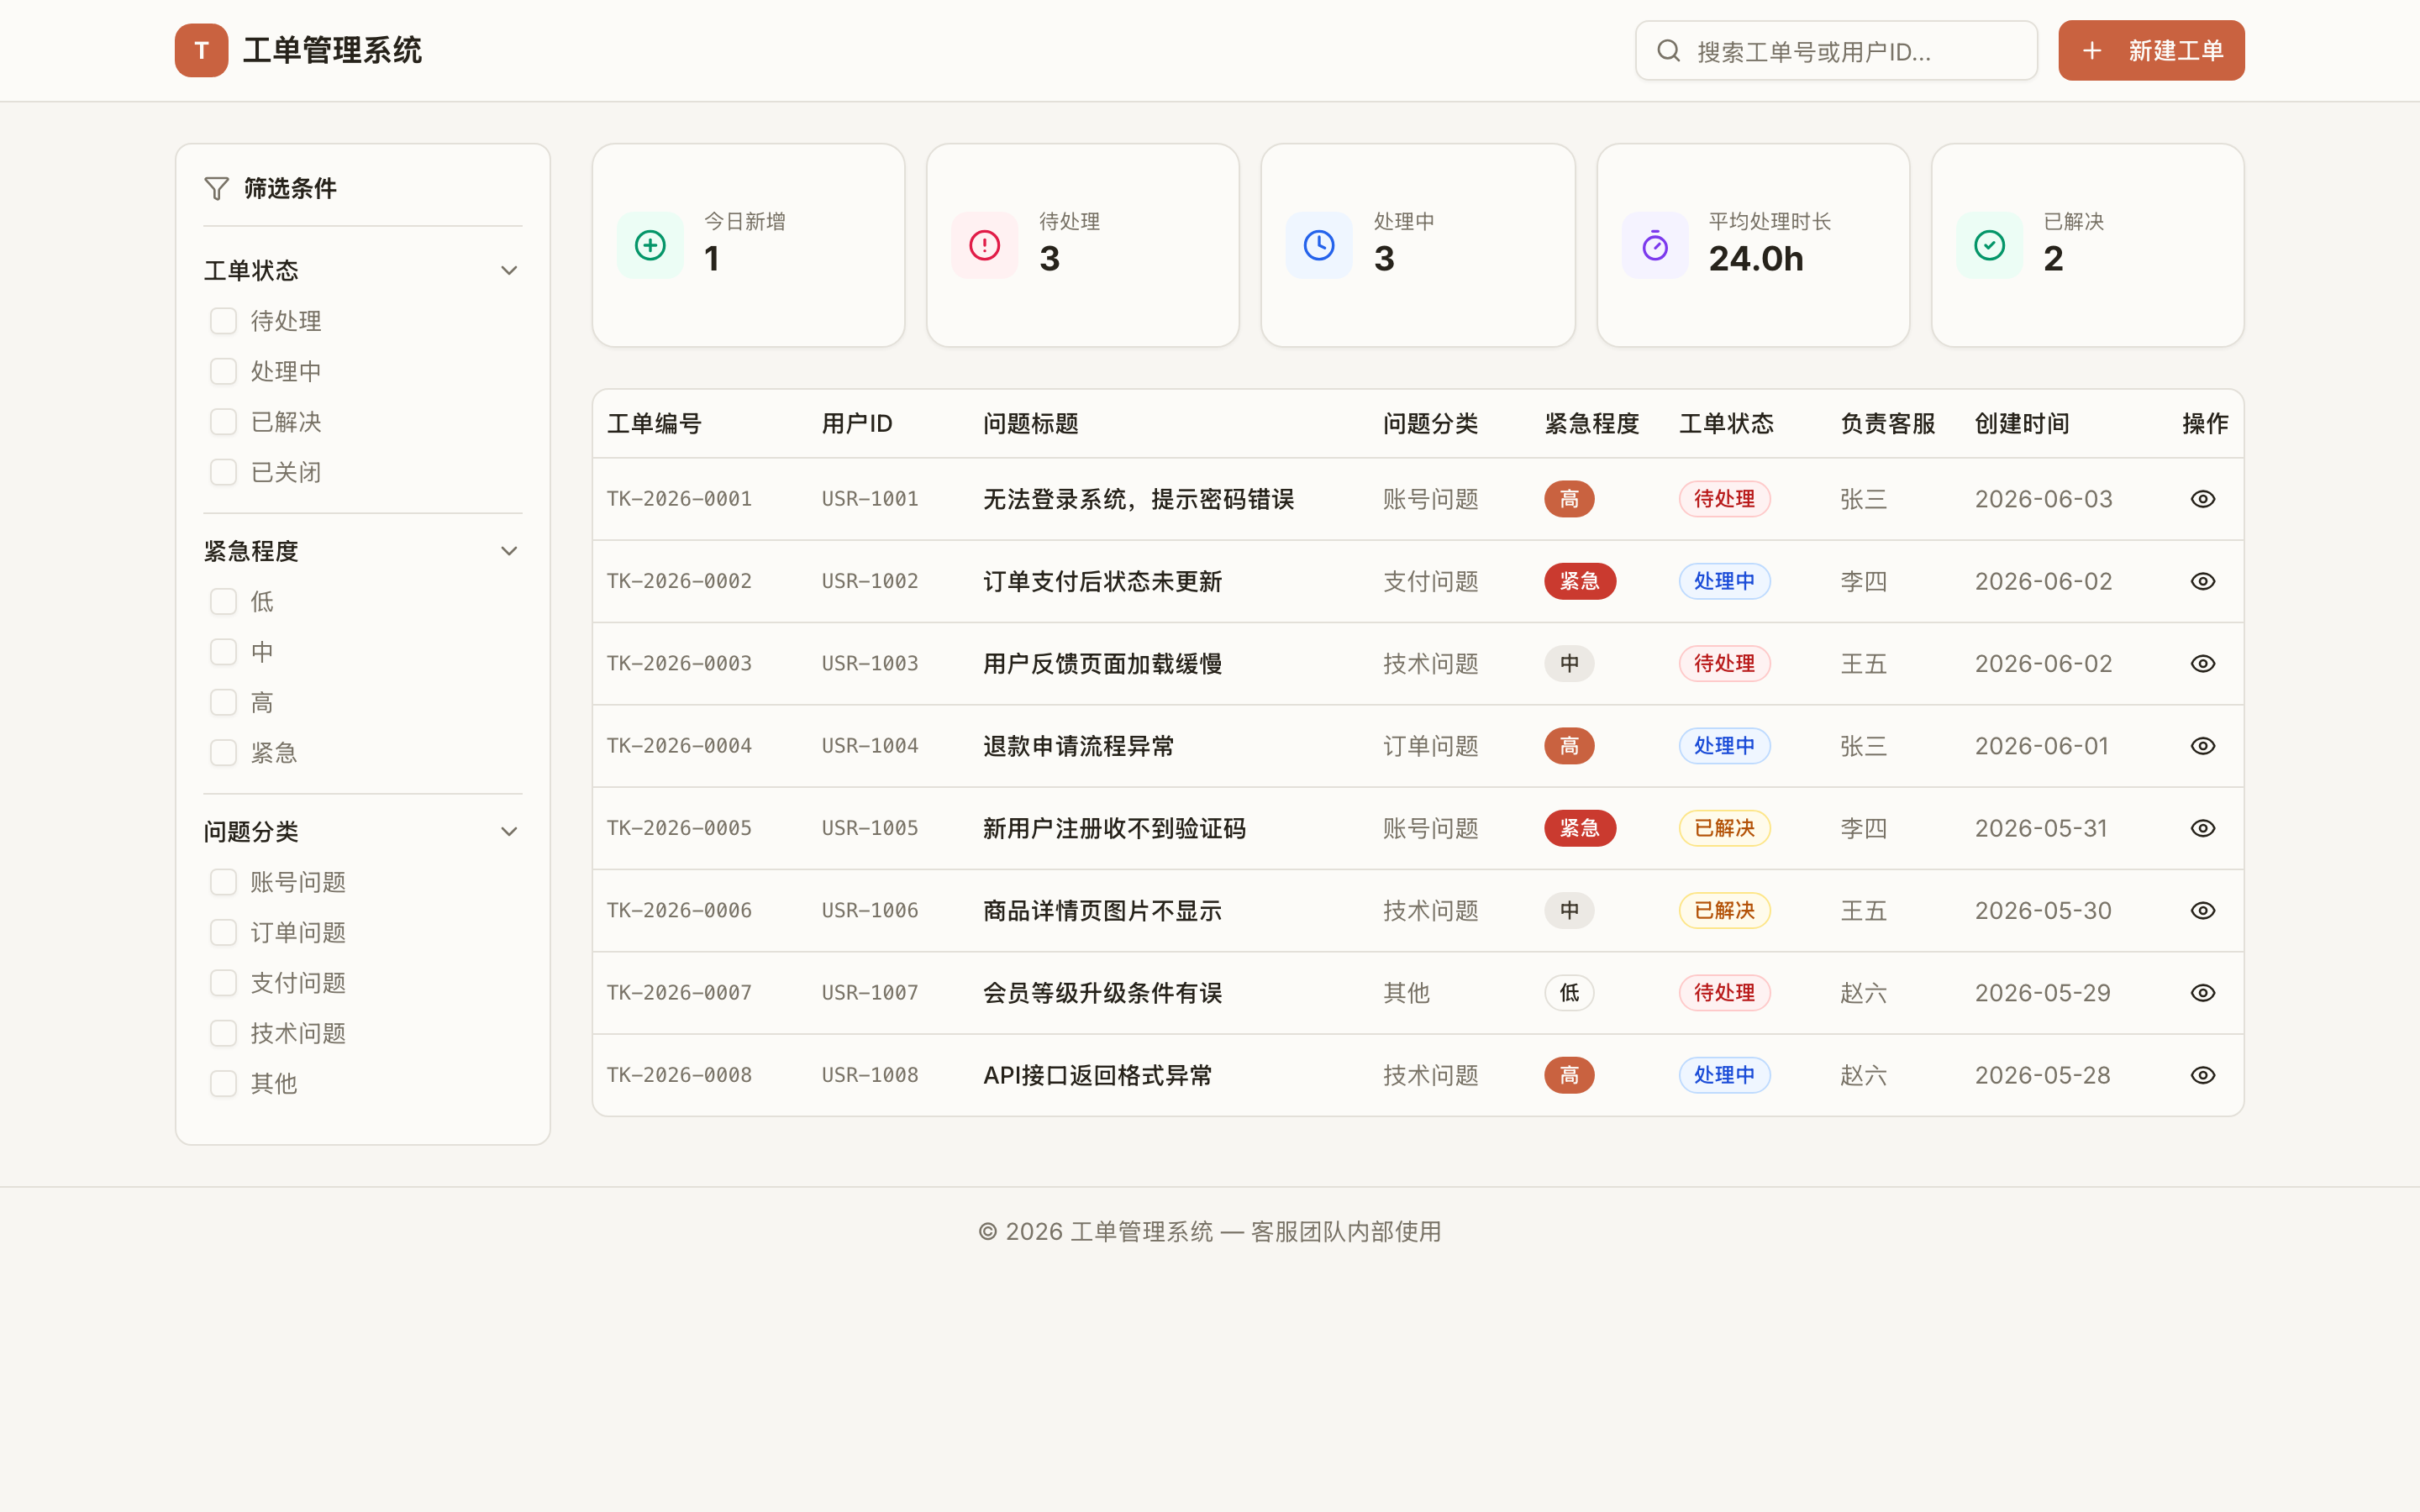Viewport: 2420px width, 1512px height.
Task: Click the 创建时间 column header
Action: click(2022, 424)
